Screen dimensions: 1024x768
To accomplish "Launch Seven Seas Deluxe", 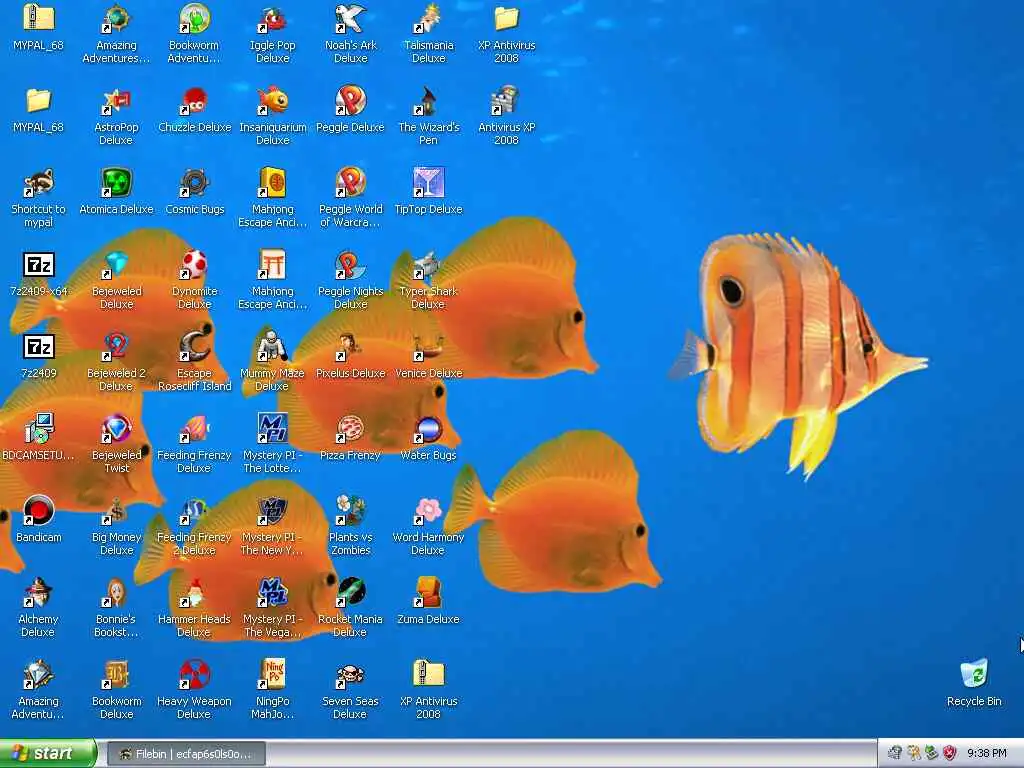I will click(351, 691).
